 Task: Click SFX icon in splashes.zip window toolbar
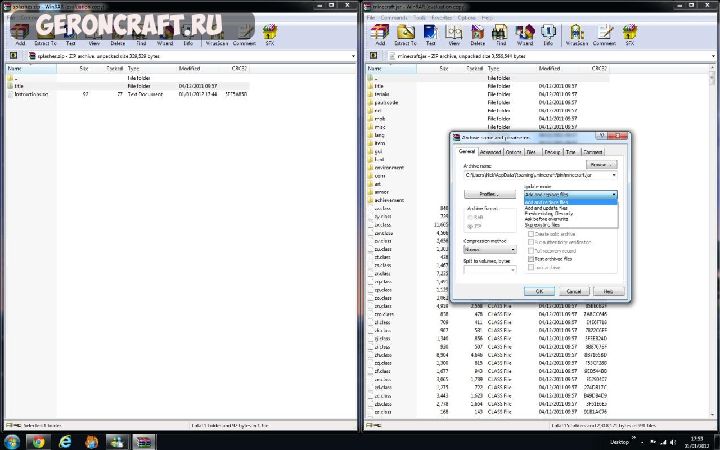(270, 35)
